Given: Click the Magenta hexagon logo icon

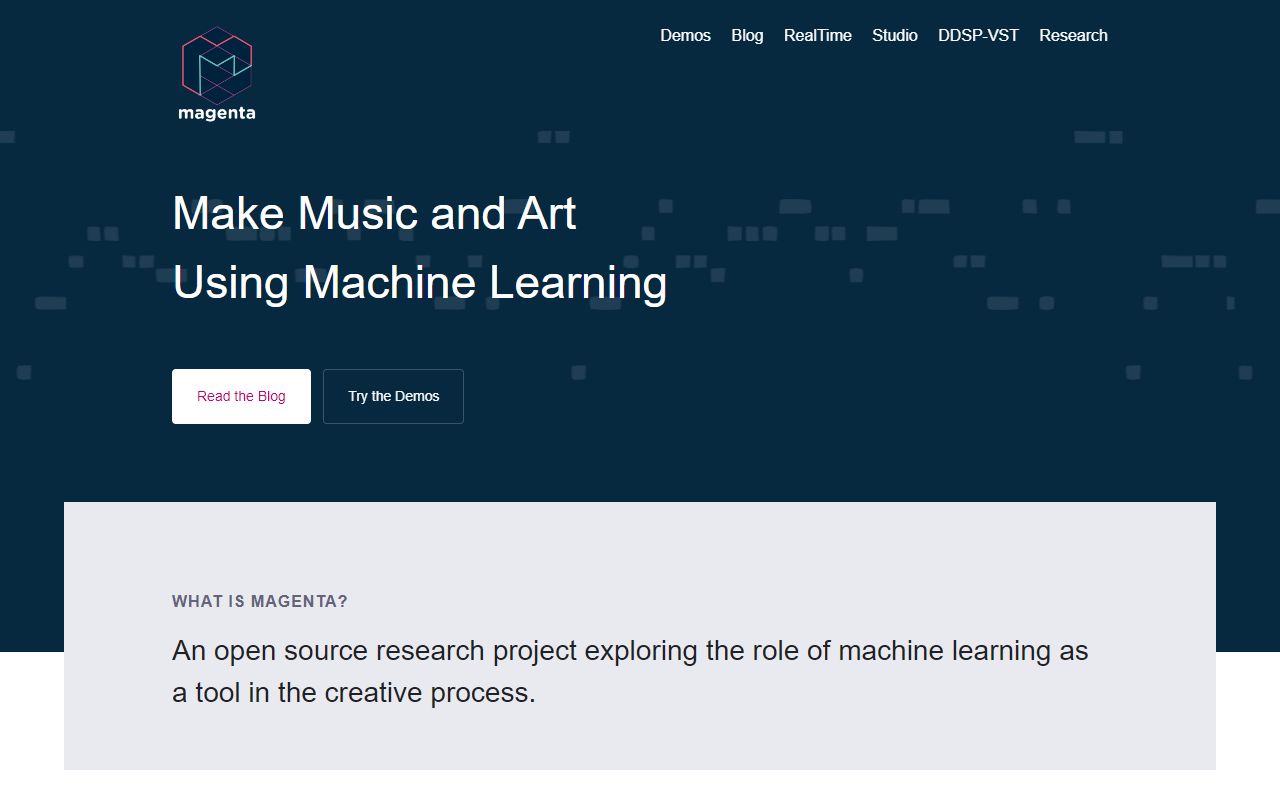Looking at the screenshot, I should pyautogui.click(x=217, y=64).
